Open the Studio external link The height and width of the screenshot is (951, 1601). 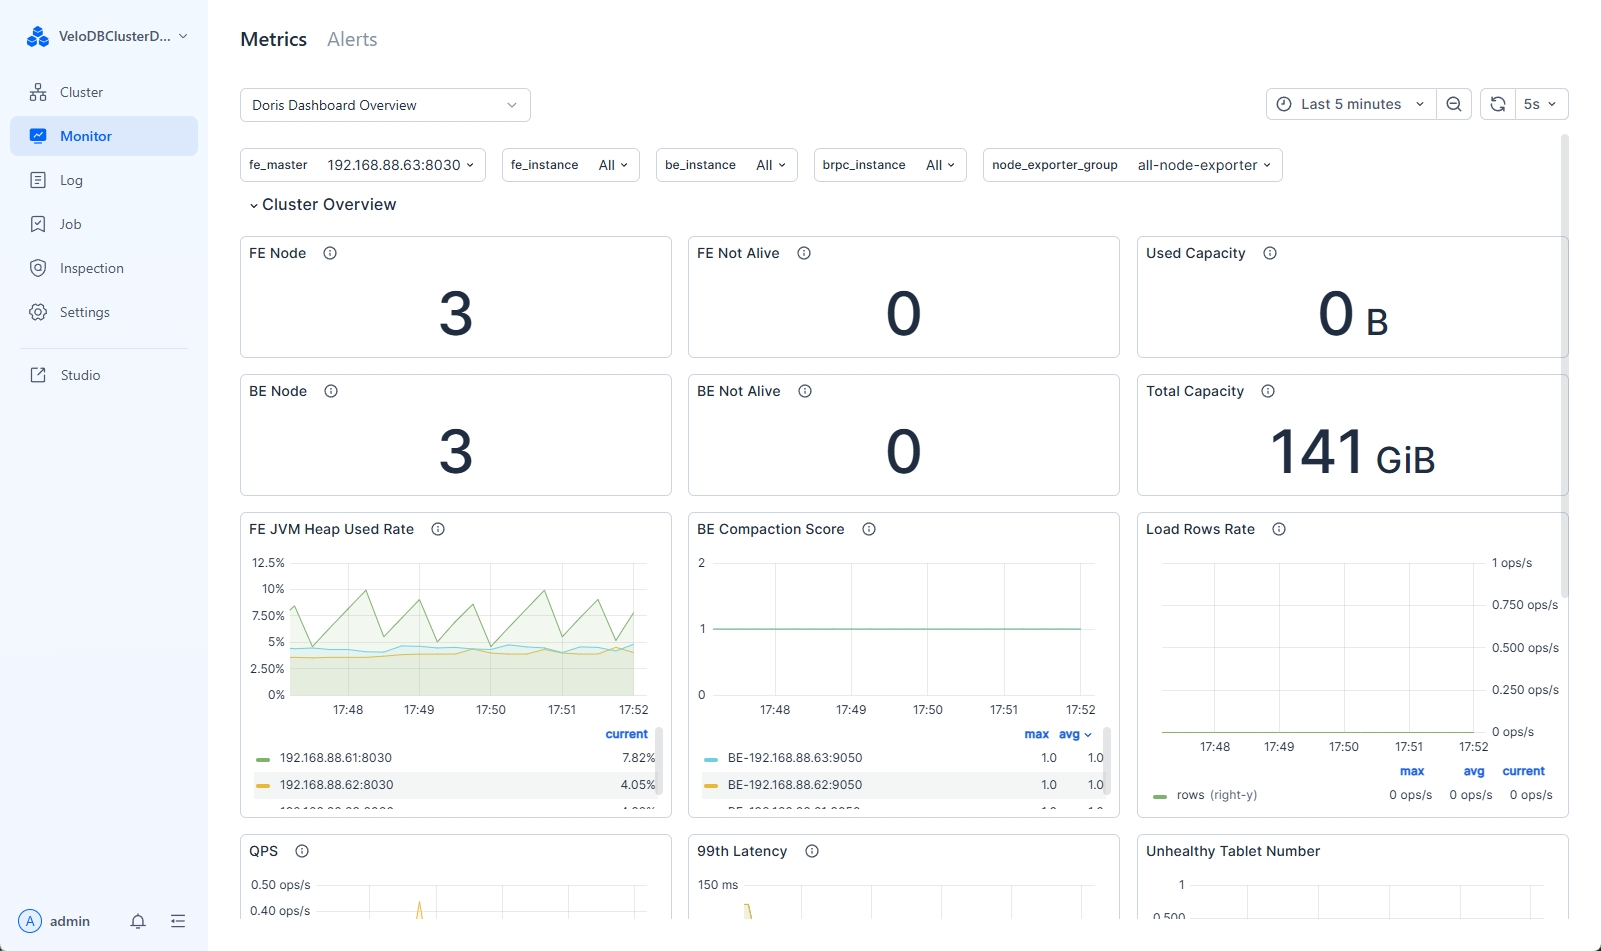point(80,375)
